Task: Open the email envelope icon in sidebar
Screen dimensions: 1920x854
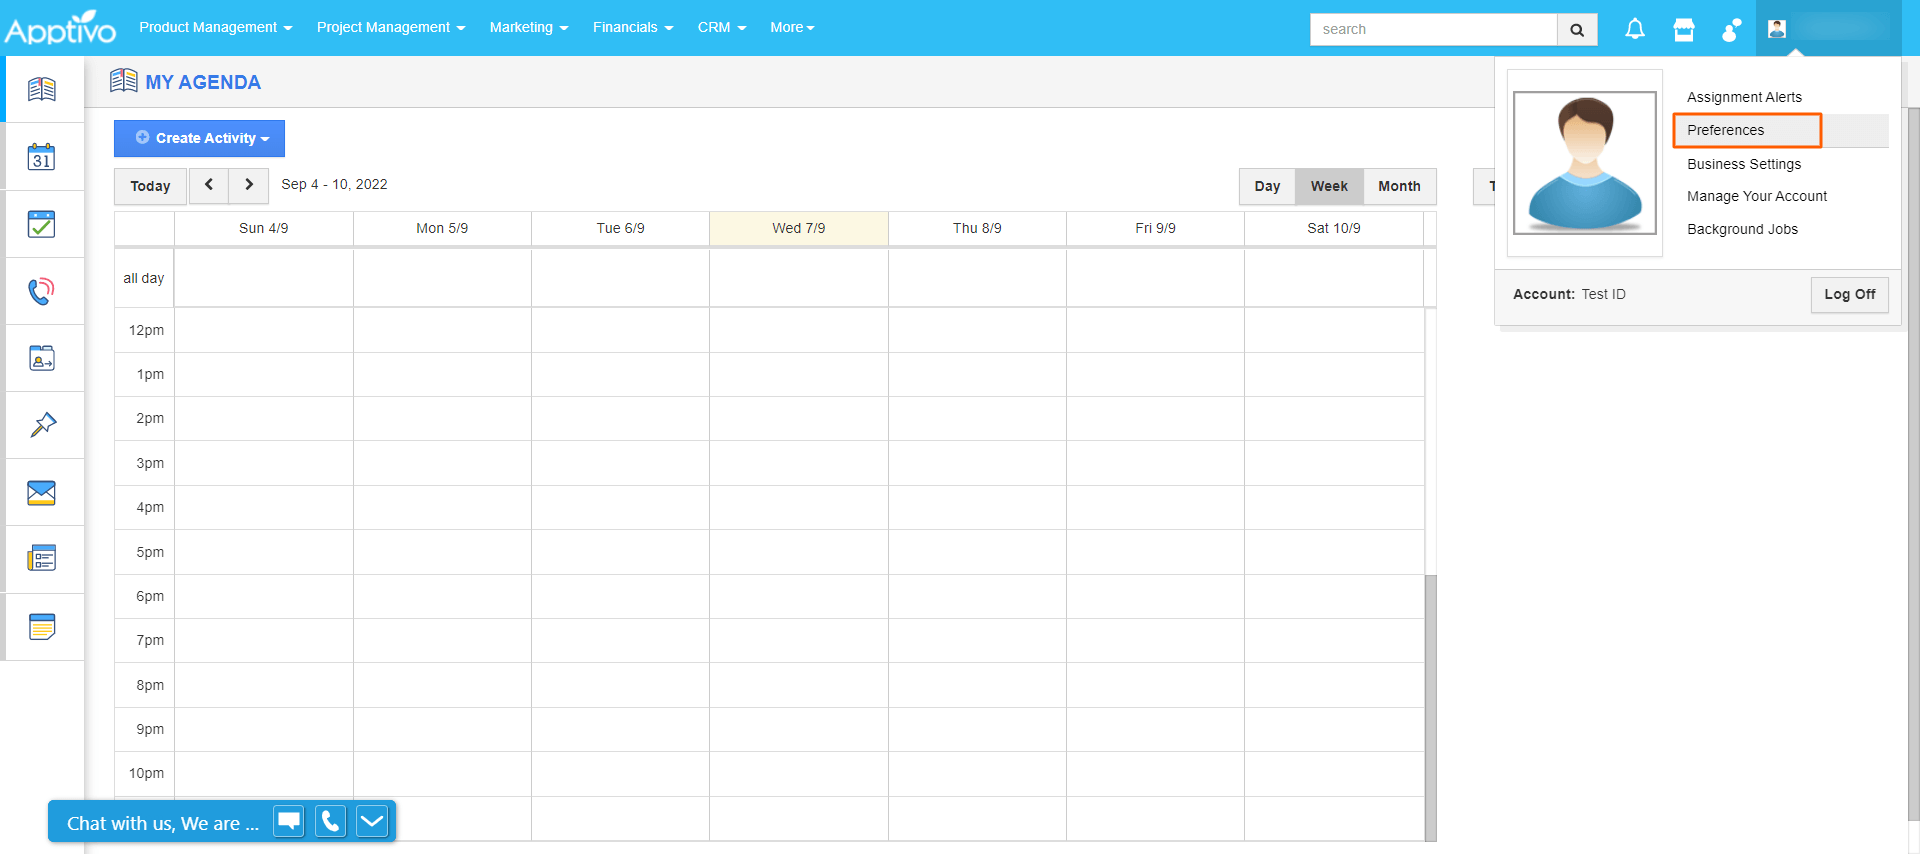Action: pyautogui.click(x=42, y=492)
